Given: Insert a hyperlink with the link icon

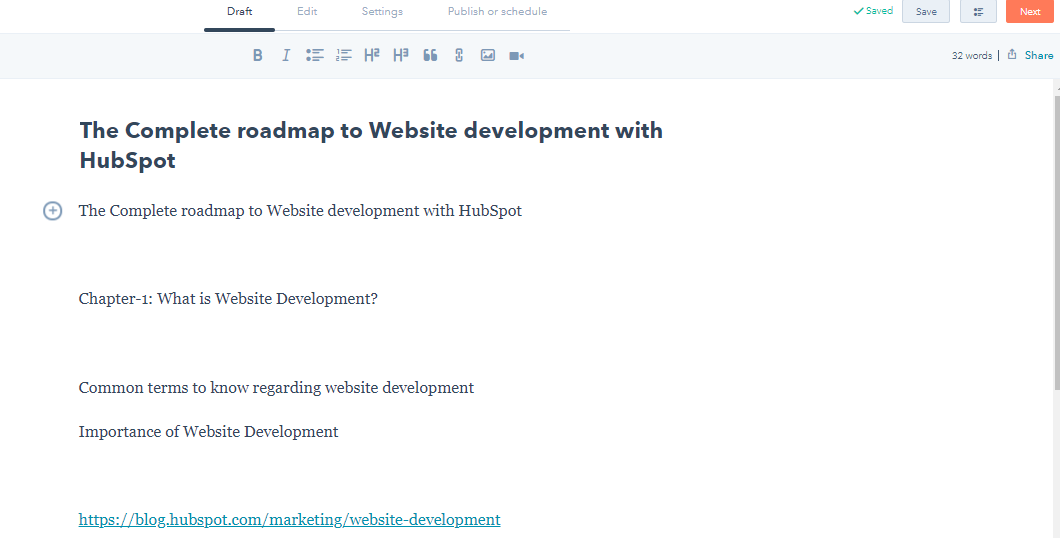Looking at the screenshot, I should (x=459, y=55).
